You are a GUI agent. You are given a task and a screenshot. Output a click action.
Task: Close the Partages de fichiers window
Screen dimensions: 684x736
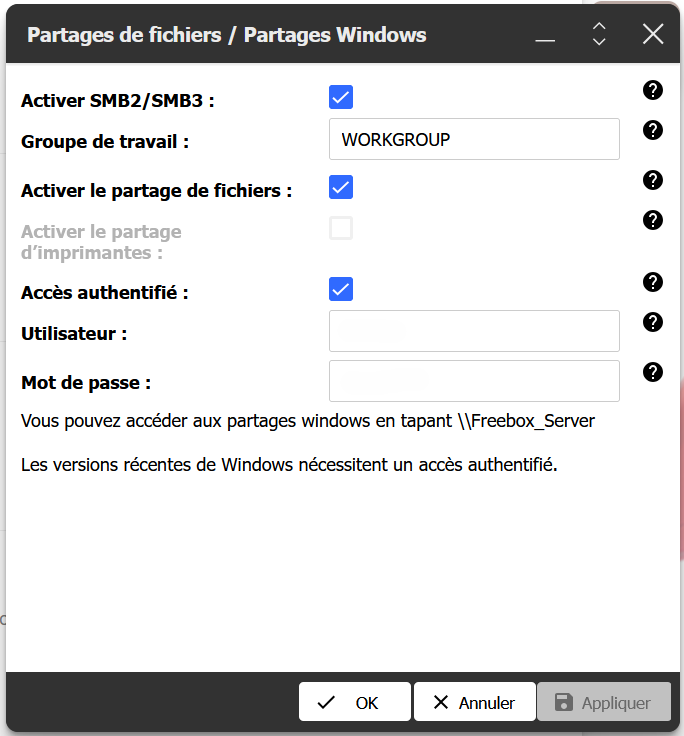coord(653,35)
